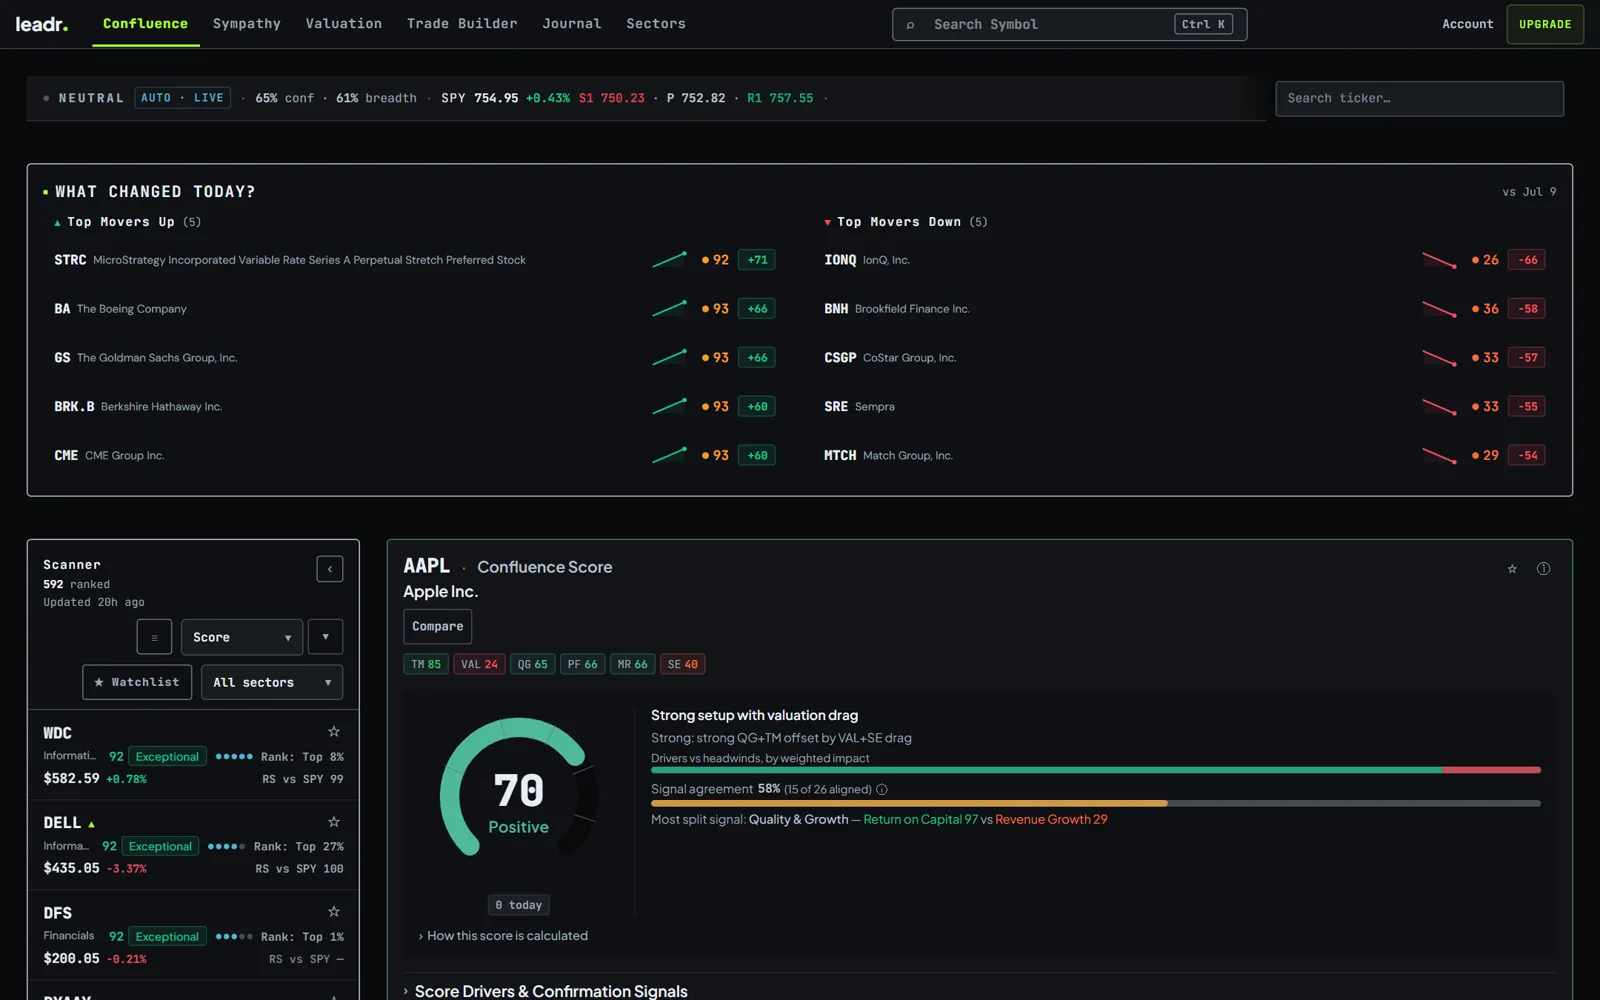This screenshot has width=1600, height=1000.
Task: Star DFS in the scanner list
Action: [334, 912]
